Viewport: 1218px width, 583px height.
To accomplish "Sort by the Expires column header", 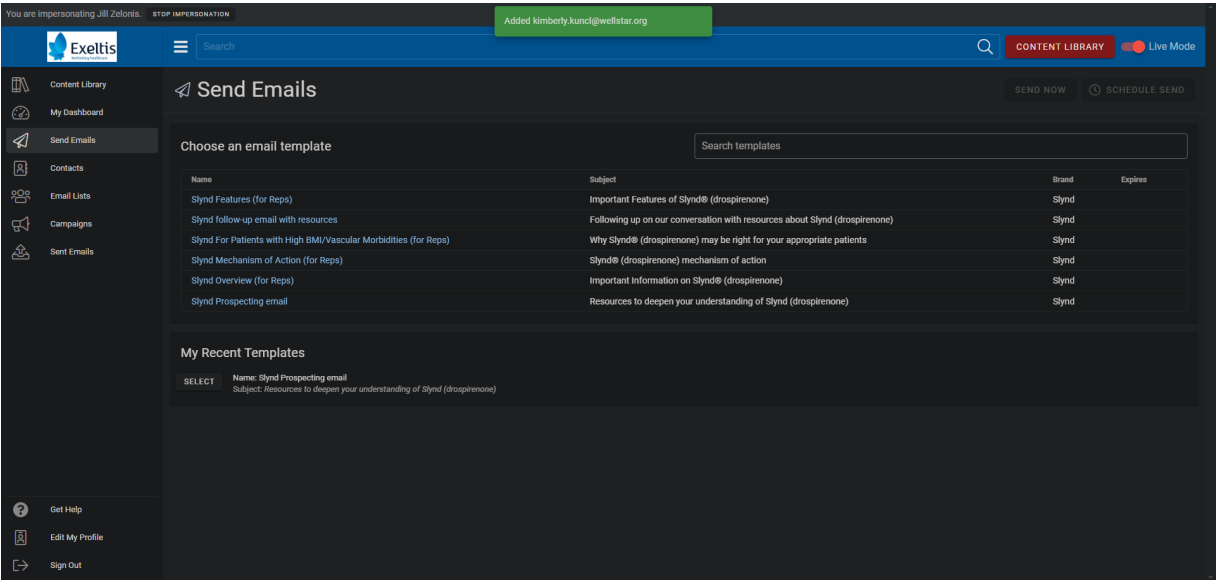I will pos(1134,180).
